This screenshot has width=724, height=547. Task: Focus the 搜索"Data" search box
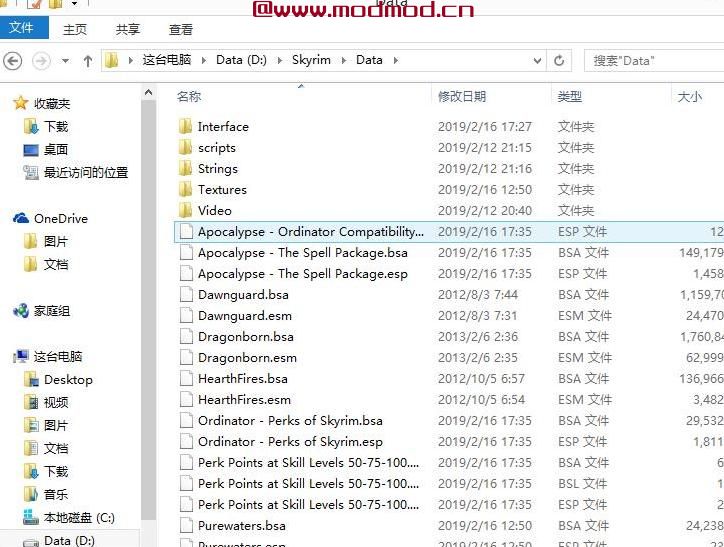[x=656, y=60]
